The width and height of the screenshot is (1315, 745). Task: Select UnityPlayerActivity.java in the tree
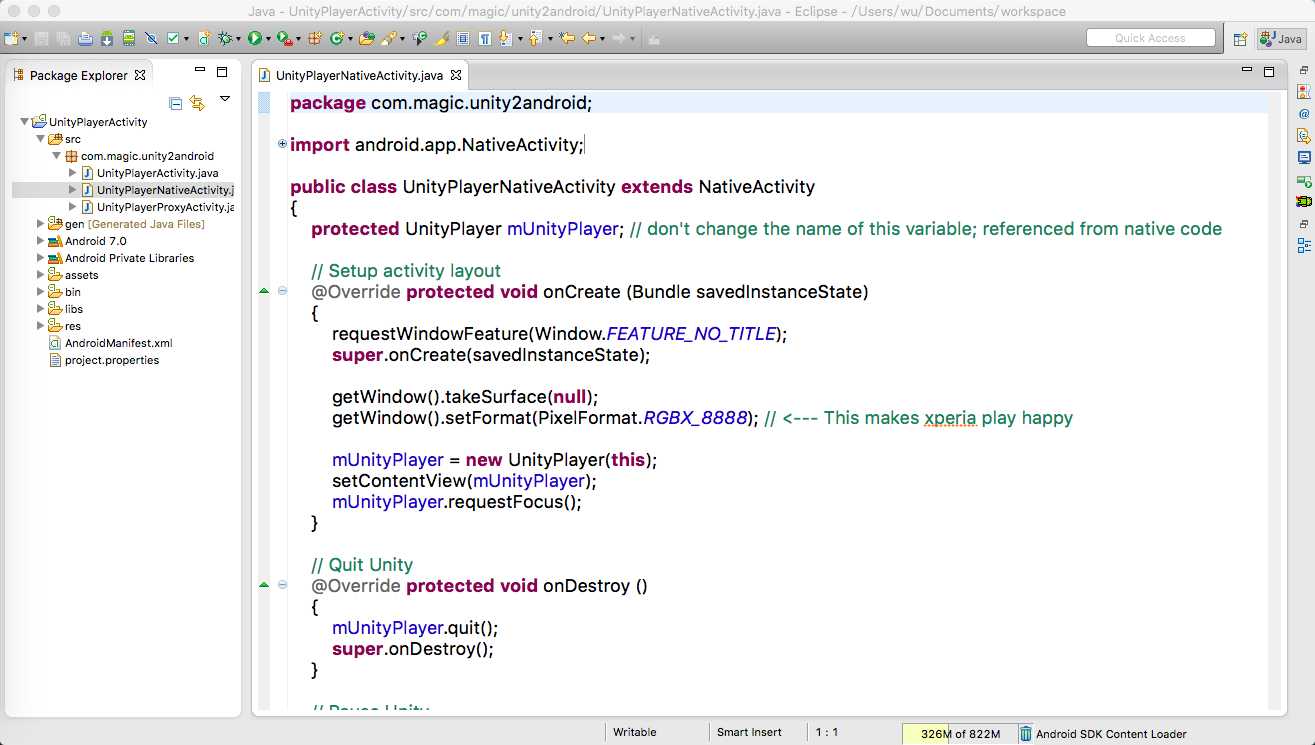(157, 173)
